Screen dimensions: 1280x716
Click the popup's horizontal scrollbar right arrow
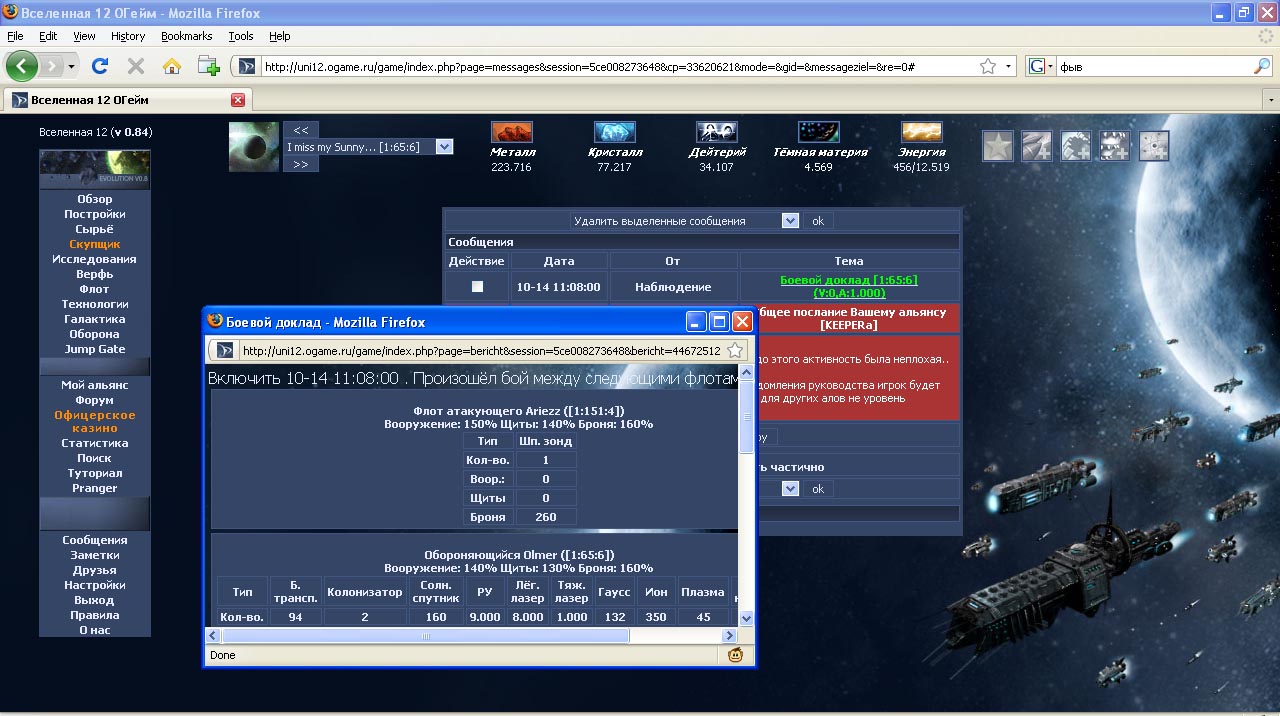730,635
